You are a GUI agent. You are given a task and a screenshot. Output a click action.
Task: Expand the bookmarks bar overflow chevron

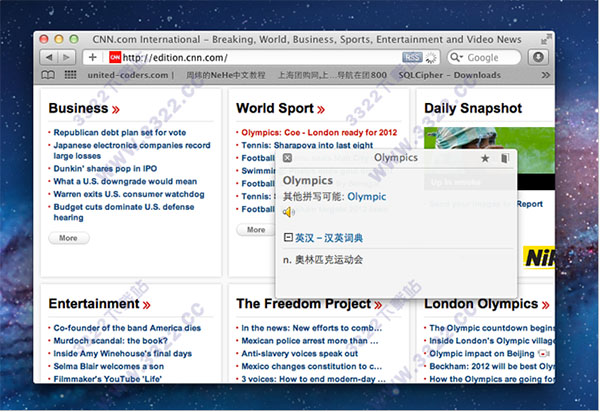point(546,75)
